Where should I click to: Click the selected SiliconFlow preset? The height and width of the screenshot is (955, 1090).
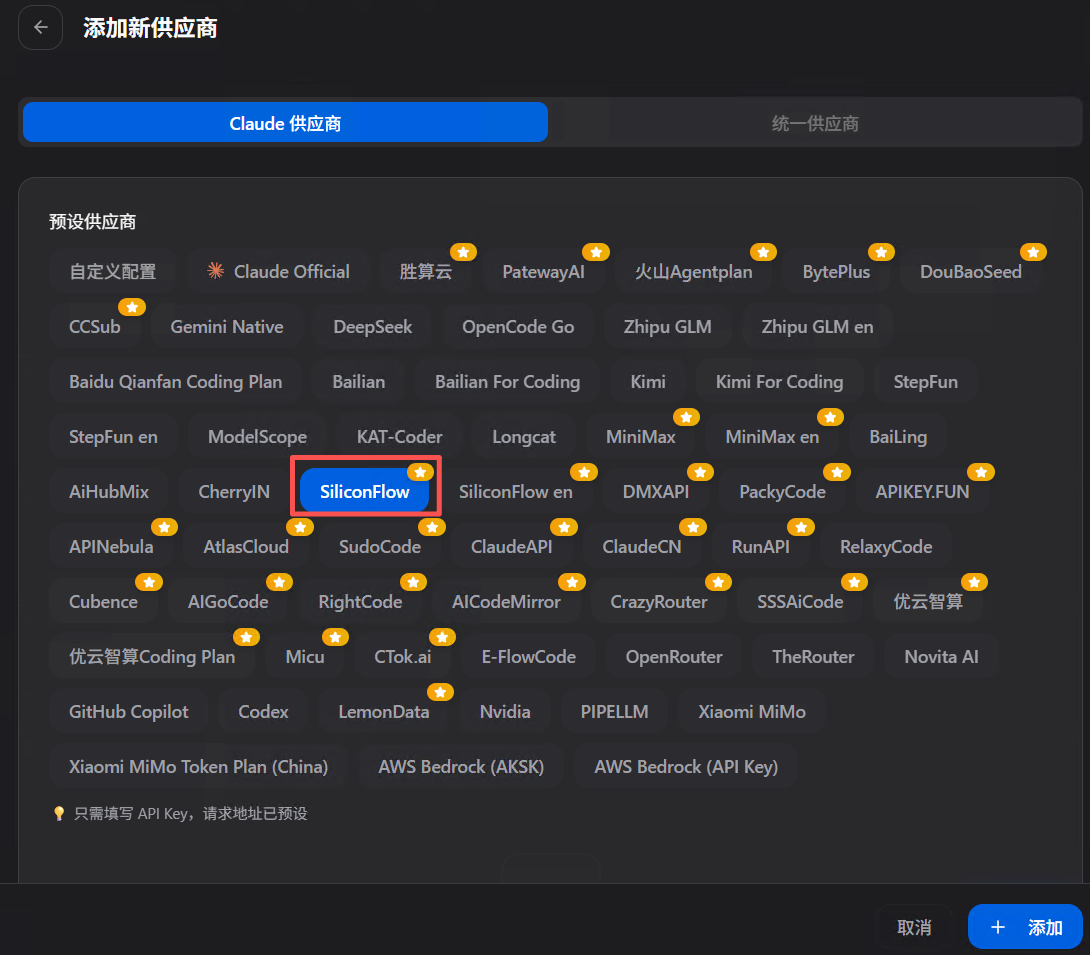364,491
